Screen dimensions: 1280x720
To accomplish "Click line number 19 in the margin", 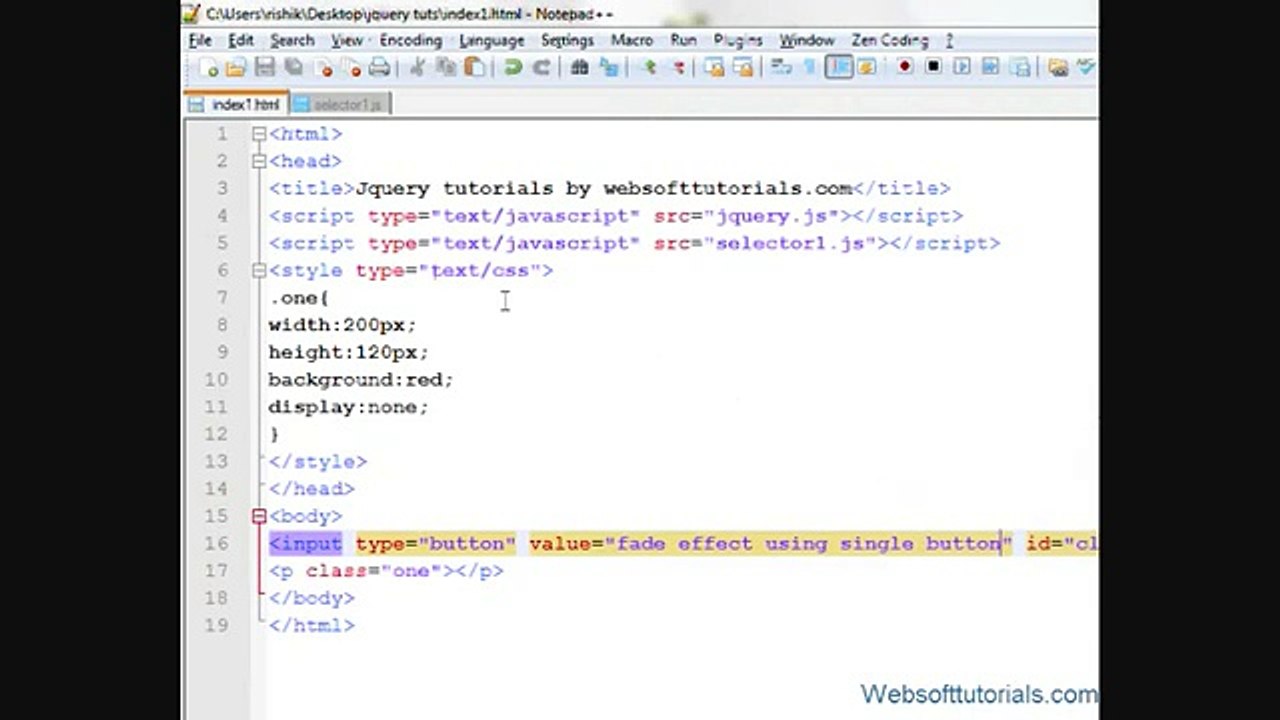I will [x=216, y=625].
